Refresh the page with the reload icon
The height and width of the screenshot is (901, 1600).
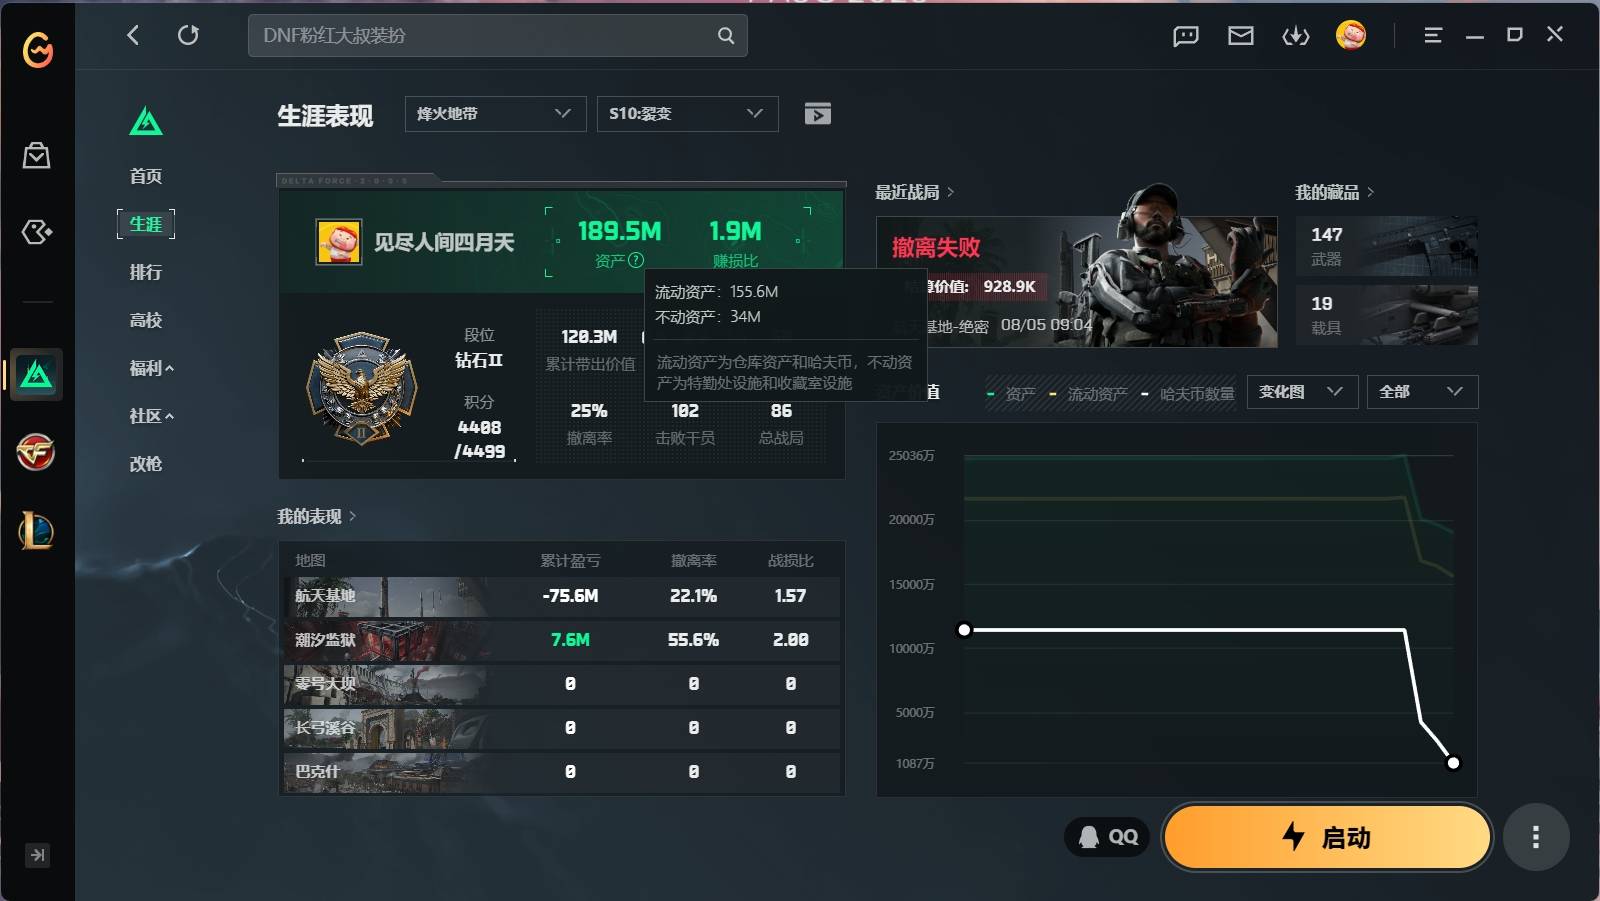(x=188, y=35)
